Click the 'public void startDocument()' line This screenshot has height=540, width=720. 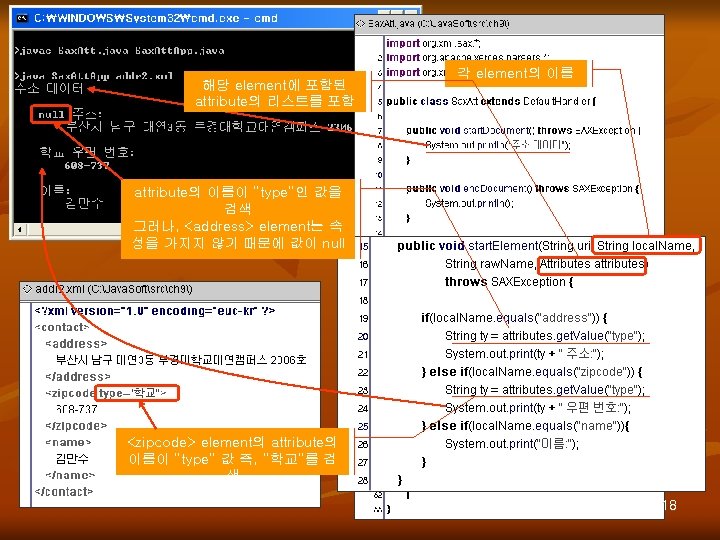(523, 130)
